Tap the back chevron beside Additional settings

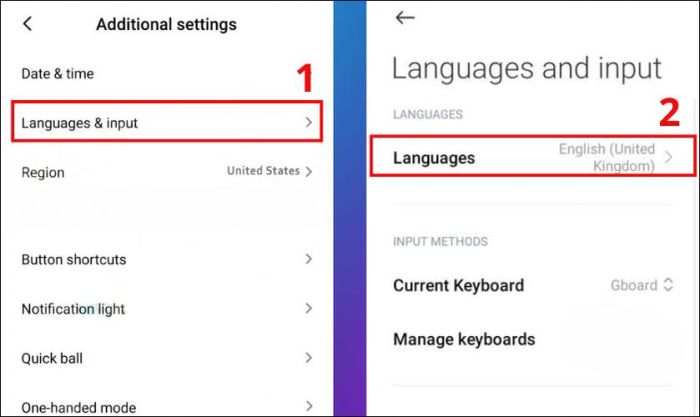point(27,24)
